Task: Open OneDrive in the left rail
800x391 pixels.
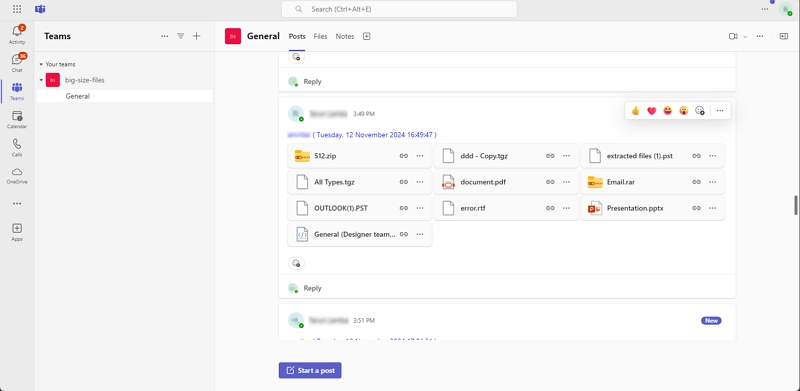Action: tap(17, 175)
